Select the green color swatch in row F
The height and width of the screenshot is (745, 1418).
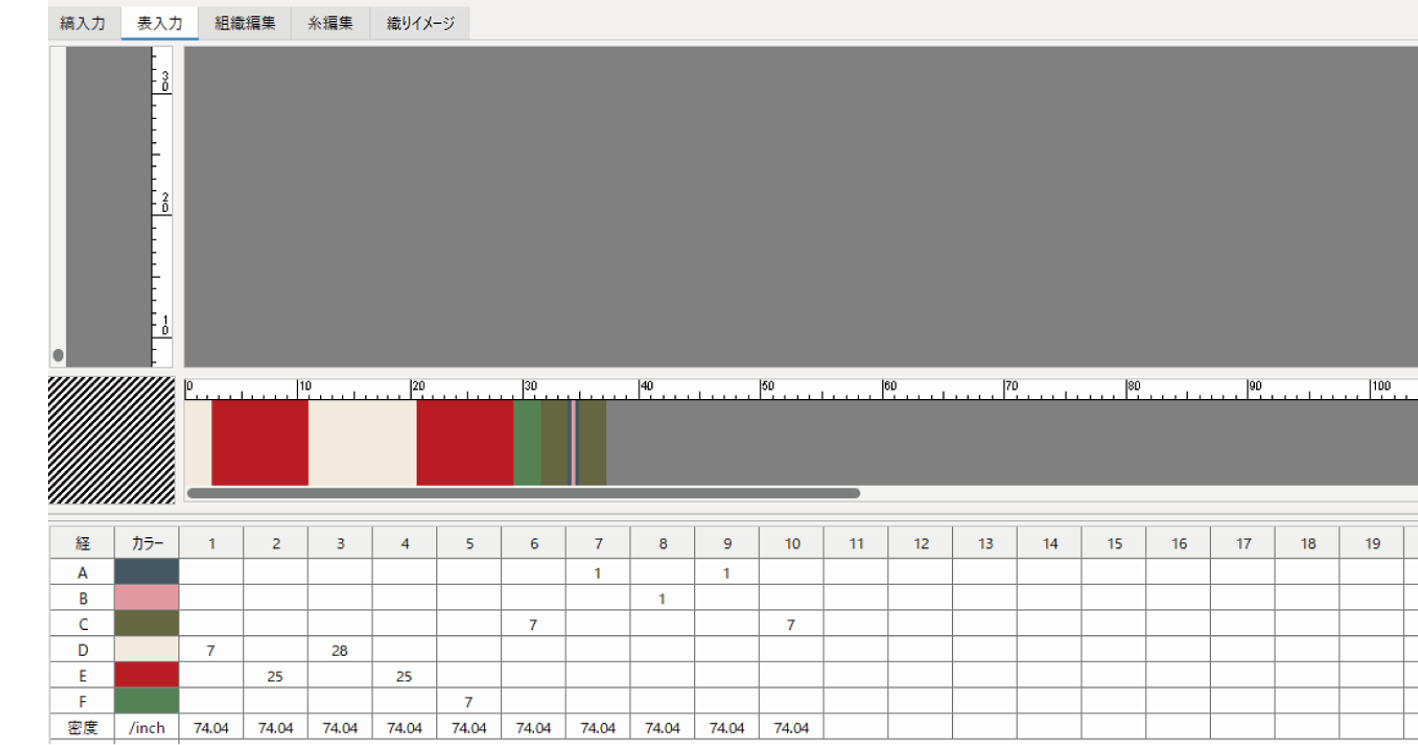click(147, 701)
